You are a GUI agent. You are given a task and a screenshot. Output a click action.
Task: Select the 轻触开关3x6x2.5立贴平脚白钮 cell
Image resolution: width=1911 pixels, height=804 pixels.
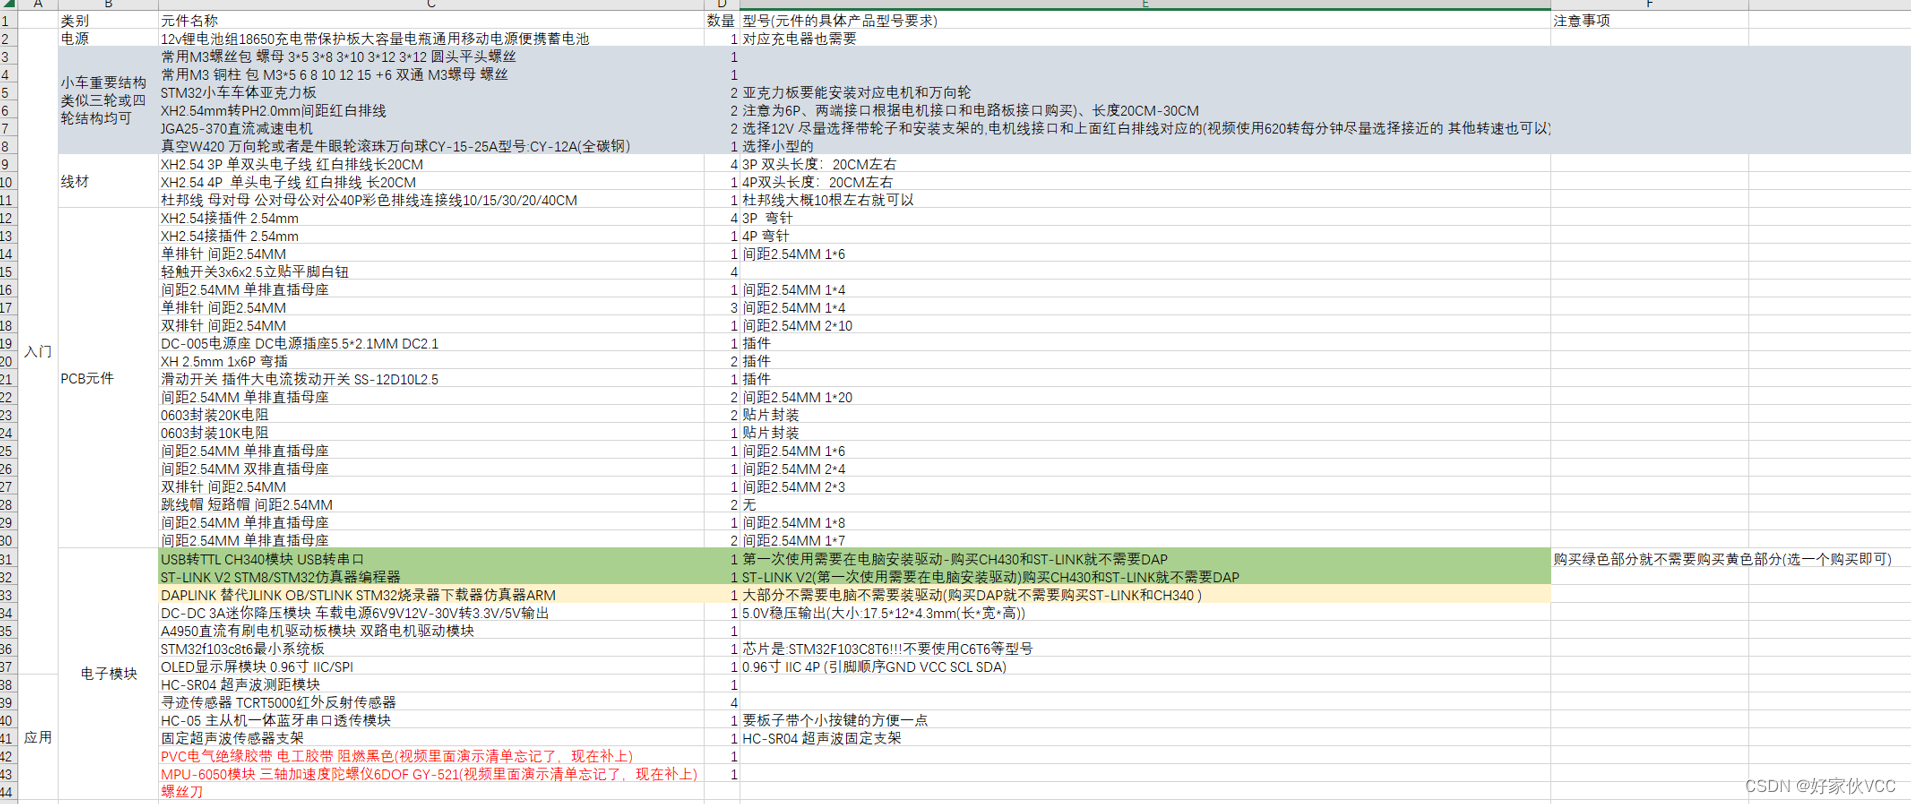[431, 272]
